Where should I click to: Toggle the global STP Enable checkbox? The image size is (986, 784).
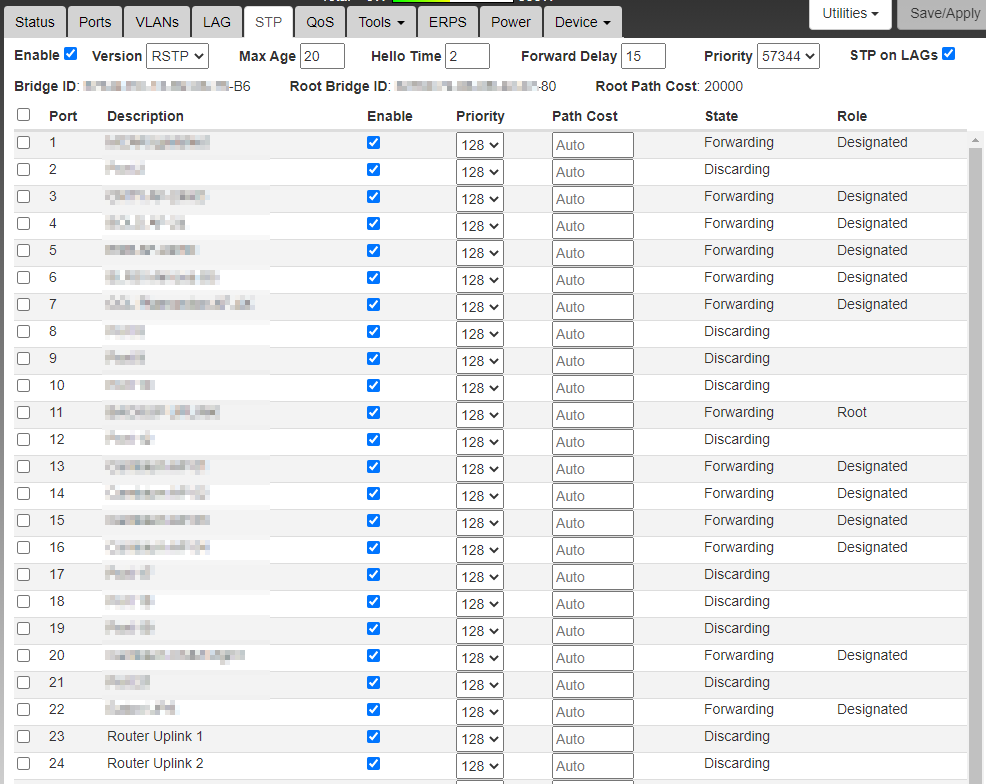70,54
